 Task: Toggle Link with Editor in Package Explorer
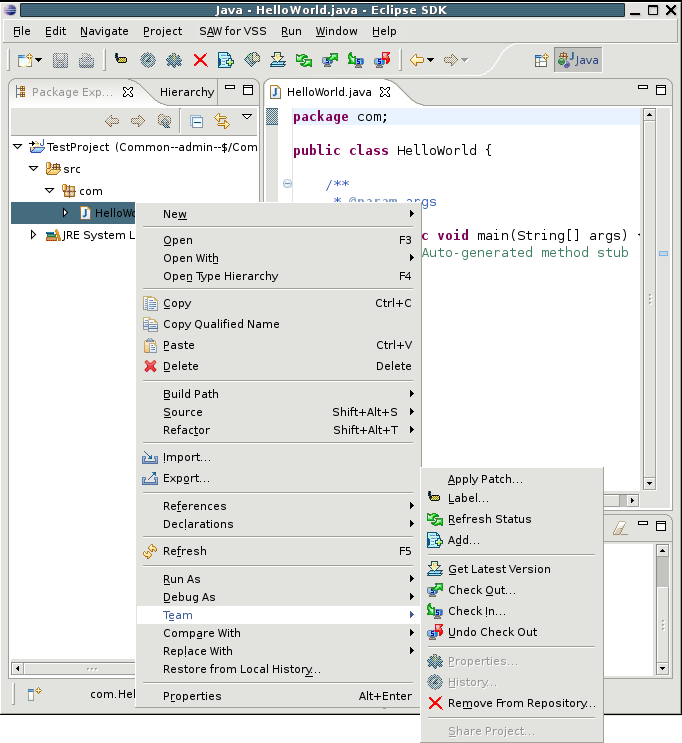pos(222,121)
